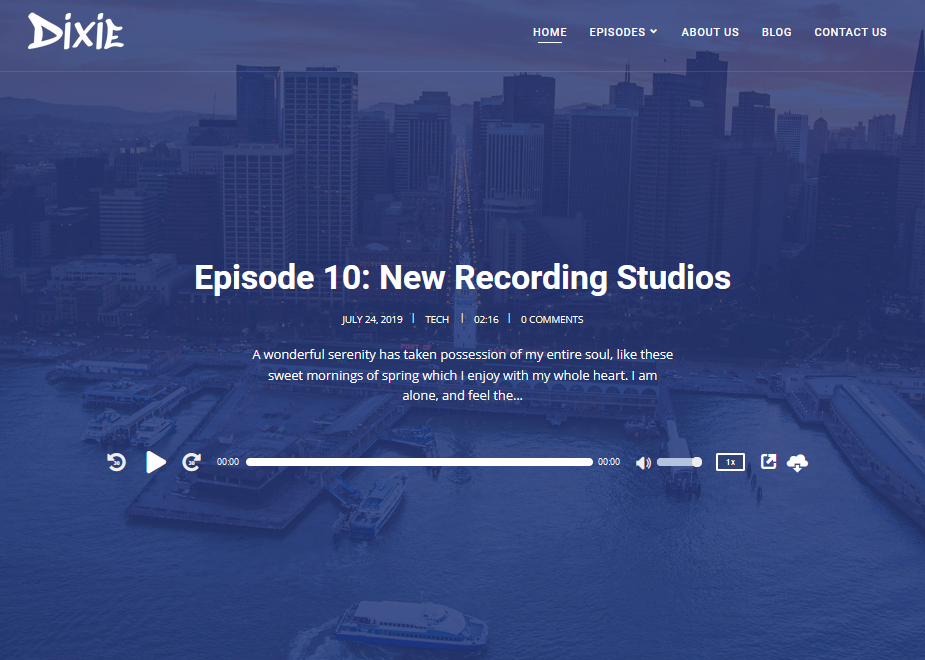Open the About Us page
The image size is (925, 660).
tap(710, 32)
